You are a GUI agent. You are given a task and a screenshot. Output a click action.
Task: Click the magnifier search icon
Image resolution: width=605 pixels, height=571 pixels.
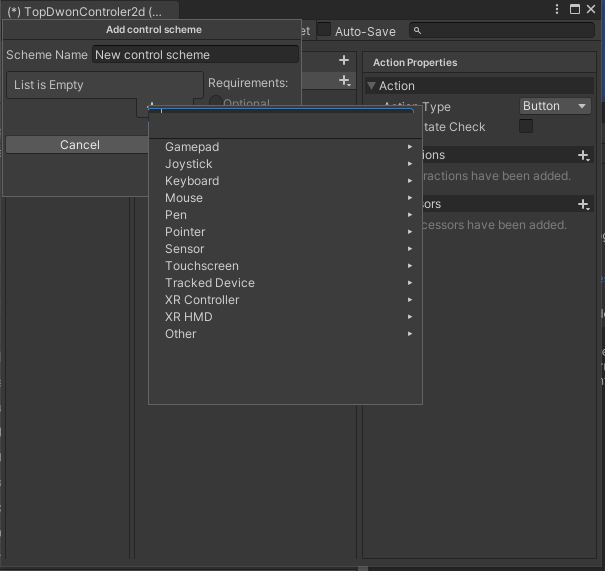coord(417,30)
